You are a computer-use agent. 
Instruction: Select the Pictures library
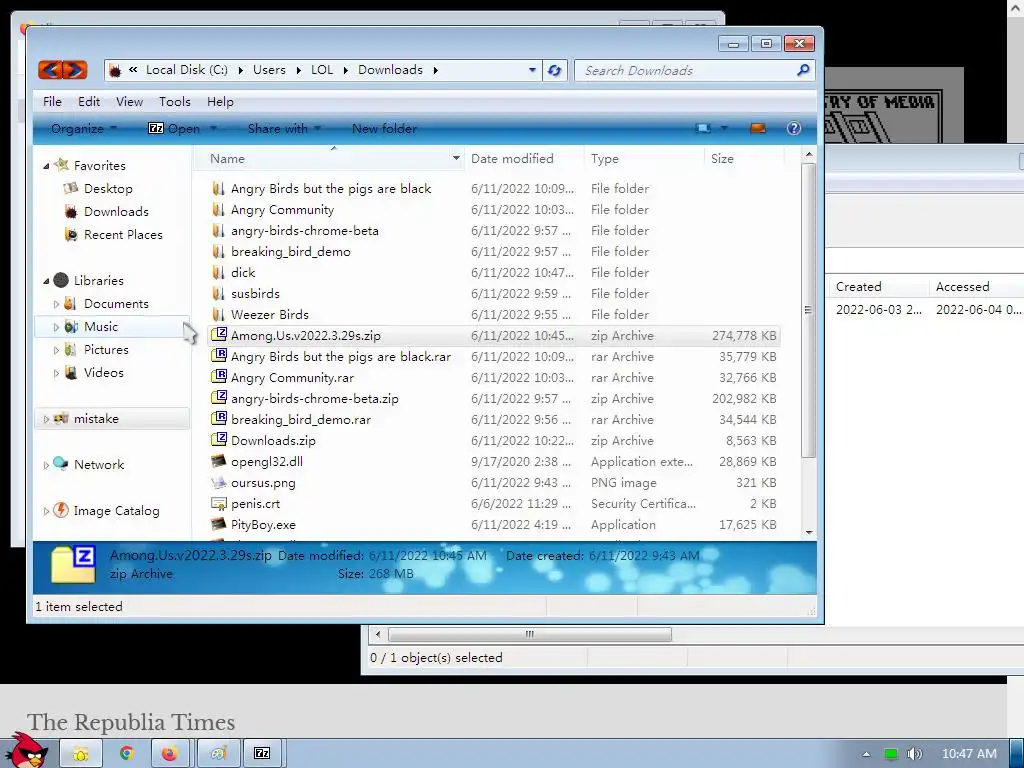[x=106, y=349]
